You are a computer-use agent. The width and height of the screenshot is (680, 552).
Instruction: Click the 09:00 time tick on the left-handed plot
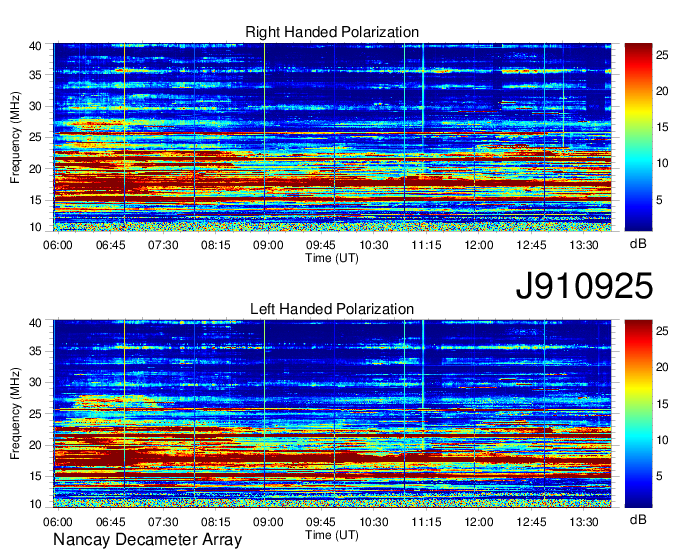pyautogui.click(x=268, y=522)
